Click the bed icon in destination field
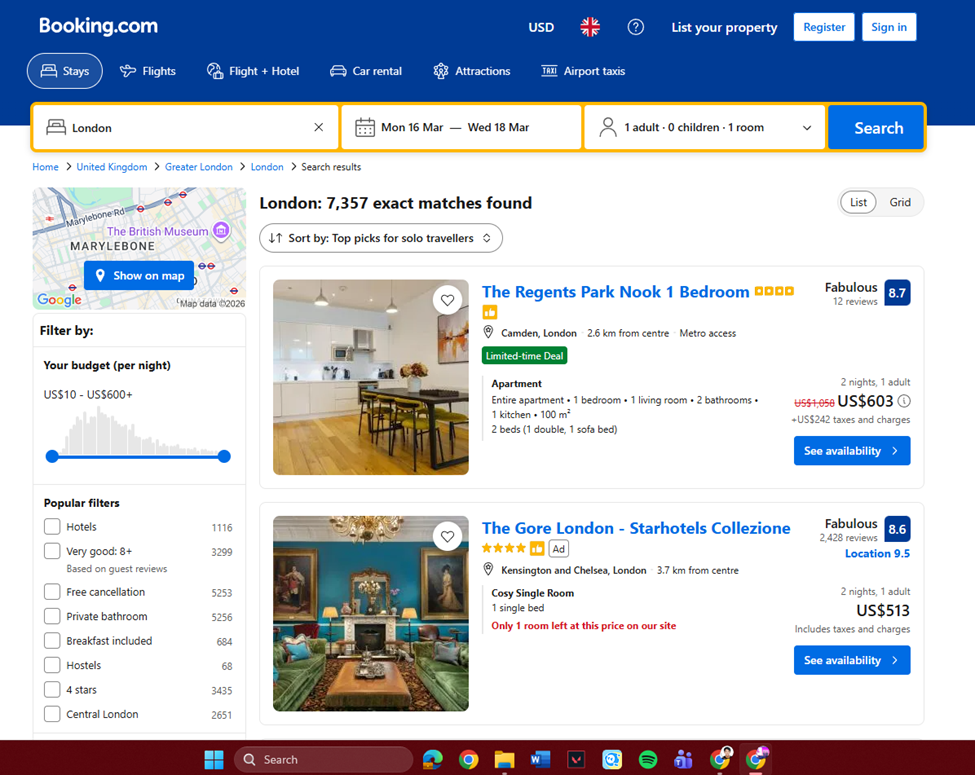The height and width of the screenshot is (775, 975). tap(56, 127)
